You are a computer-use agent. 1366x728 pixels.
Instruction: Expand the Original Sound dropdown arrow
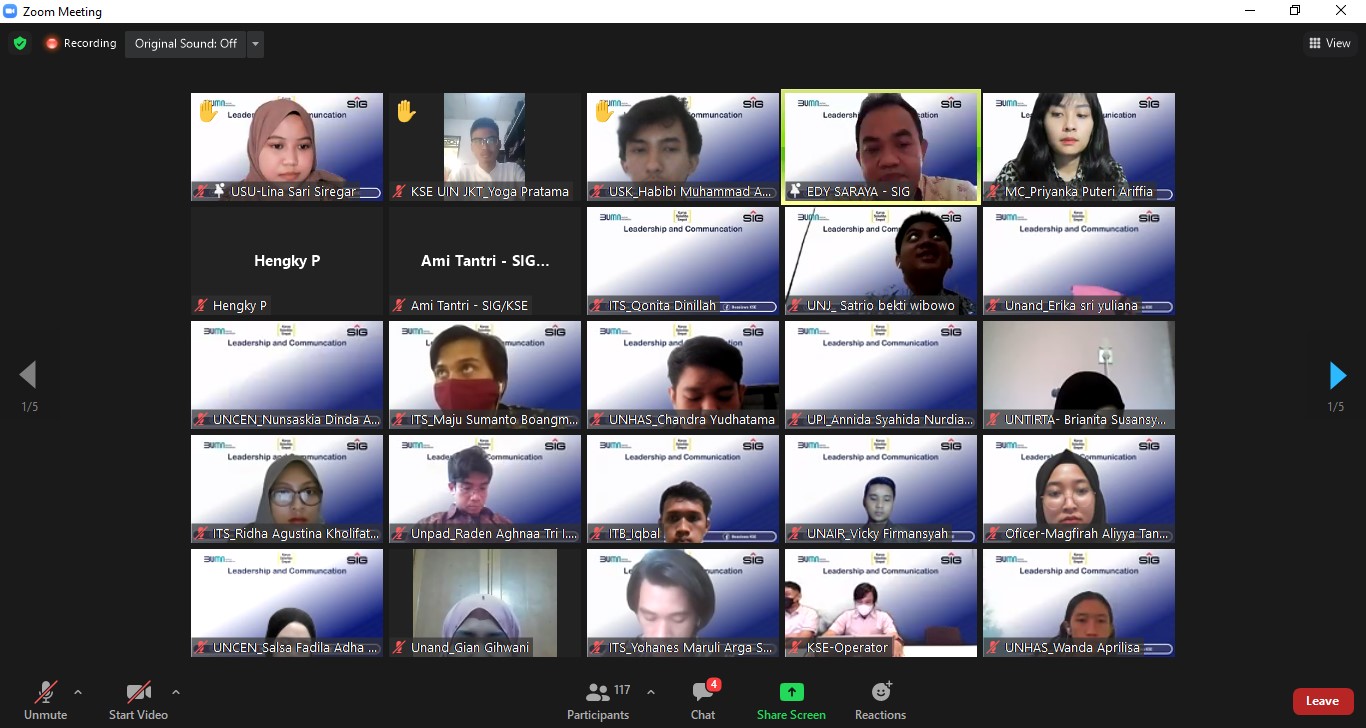[256, 44]
